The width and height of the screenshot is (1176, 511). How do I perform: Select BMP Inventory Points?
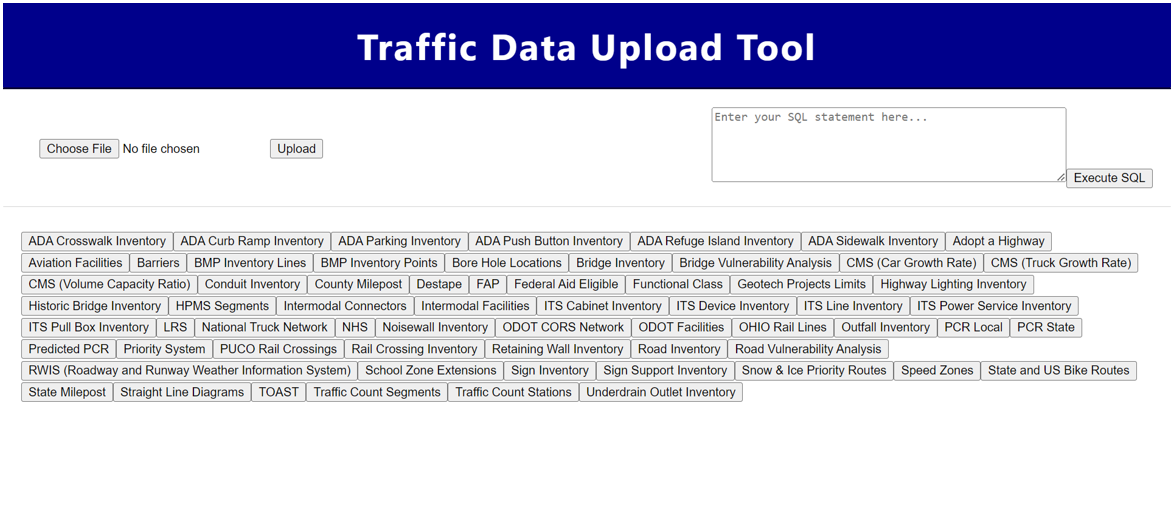click(379, 263)
